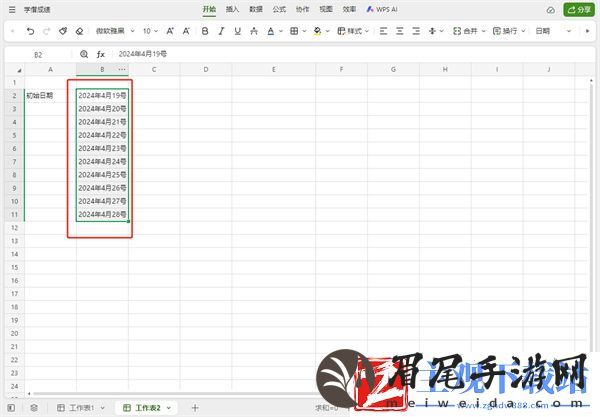Expand 工作表1 sheet tab menu arrow
This screenshot has height=417, width=600.
click(103, 408)
